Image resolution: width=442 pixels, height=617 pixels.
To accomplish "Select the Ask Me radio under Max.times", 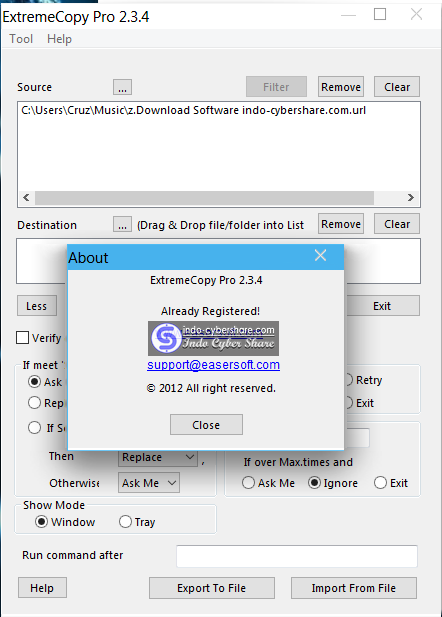I will pos(248,482).
